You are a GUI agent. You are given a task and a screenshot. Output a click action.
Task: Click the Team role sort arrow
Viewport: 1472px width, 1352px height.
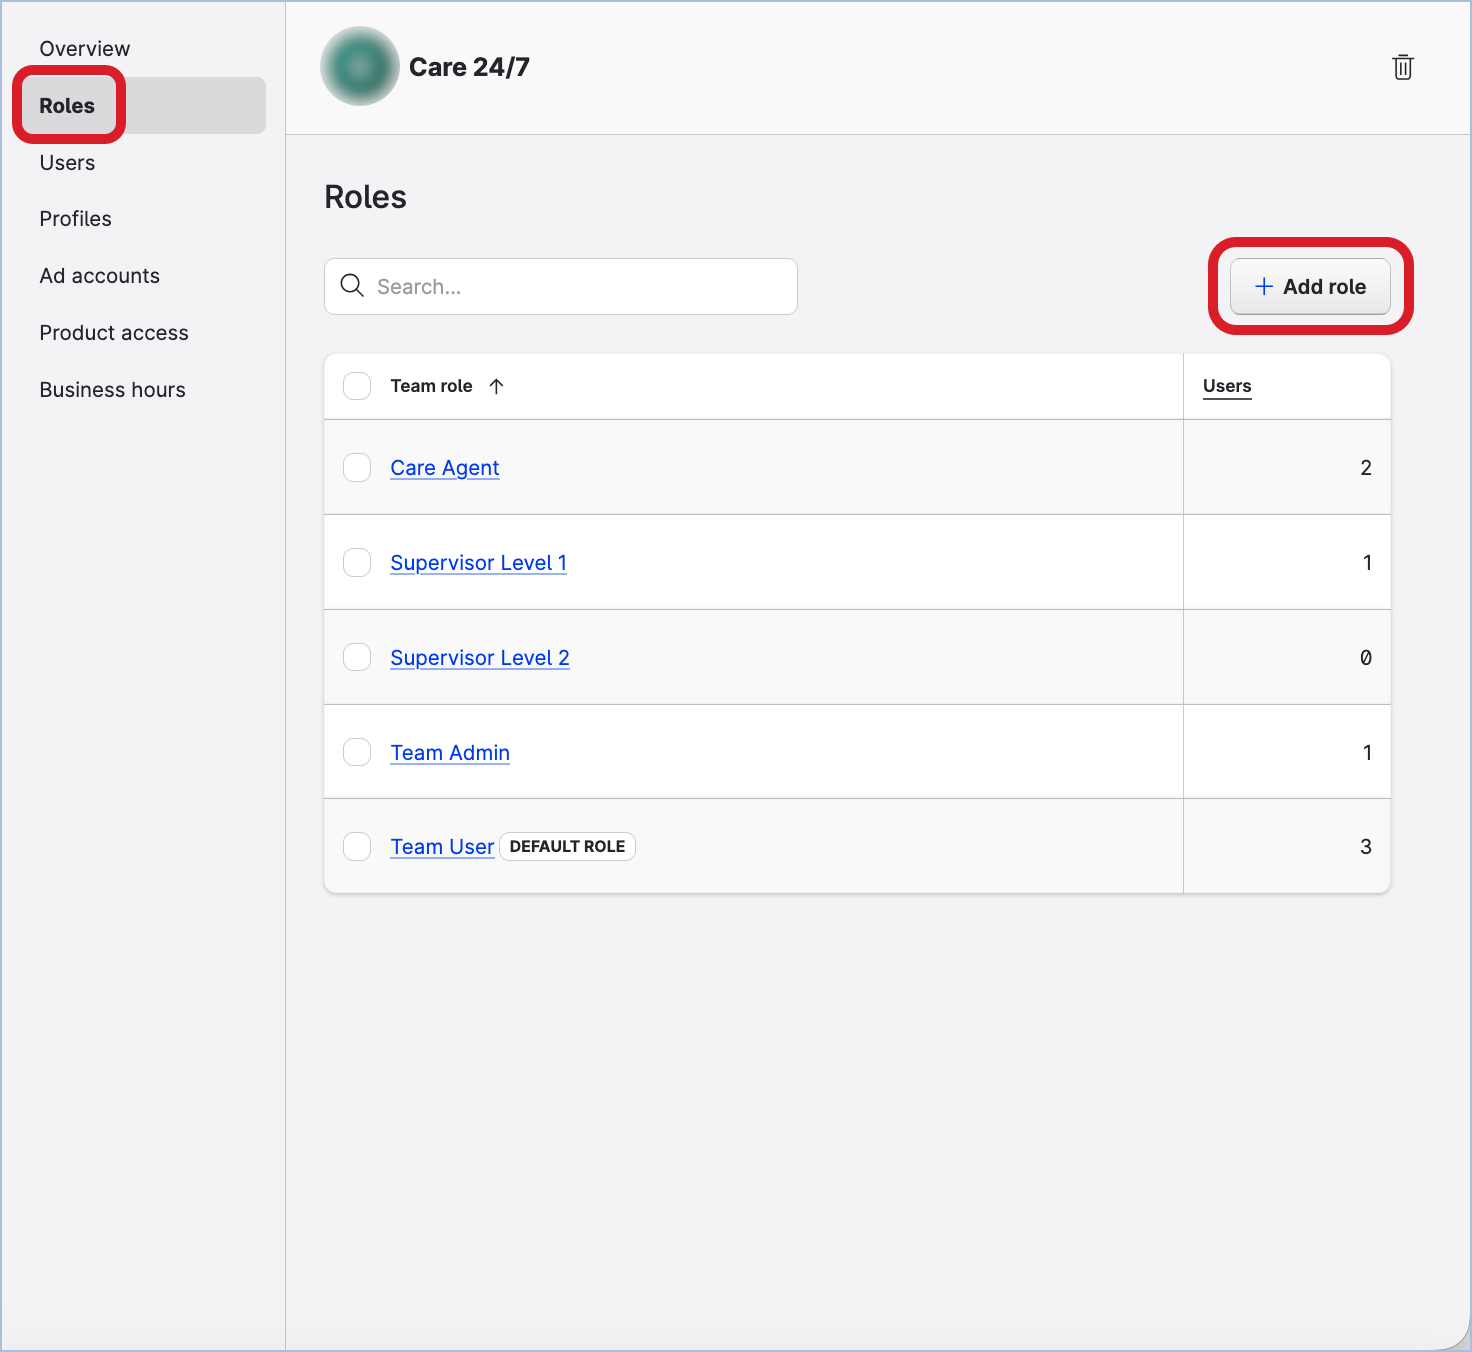(x=496, y=386)
